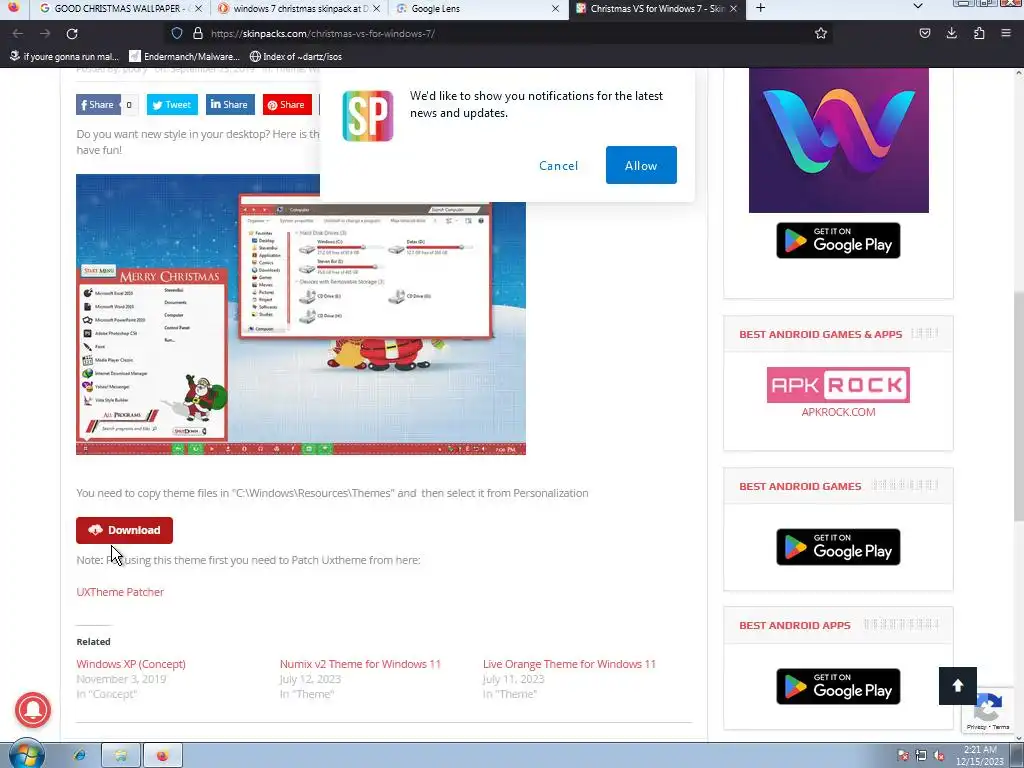This screenshot has height=768, width=1024.
Task: Open the Index of ~dartz/isos bookmark
Action: (x=296, y=57)
